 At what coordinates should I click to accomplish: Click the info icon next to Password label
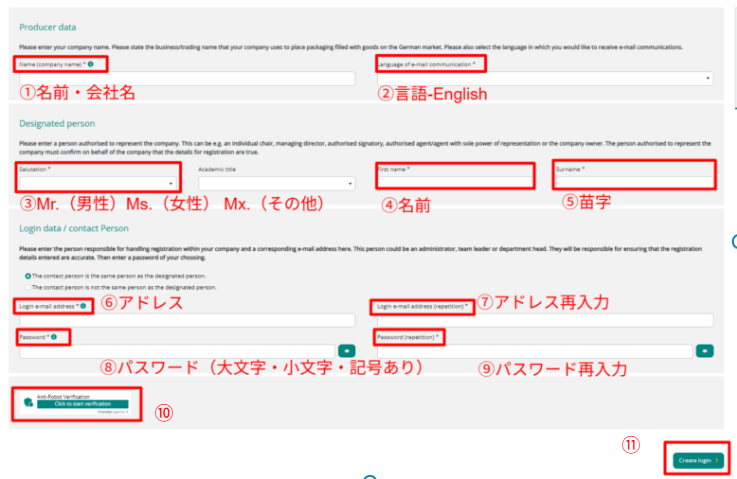coord(52,337)
